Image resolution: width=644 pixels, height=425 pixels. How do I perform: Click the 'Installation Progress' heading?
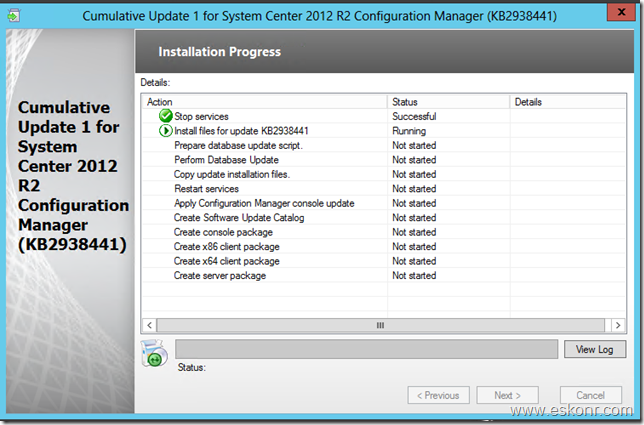click(220, 52)
